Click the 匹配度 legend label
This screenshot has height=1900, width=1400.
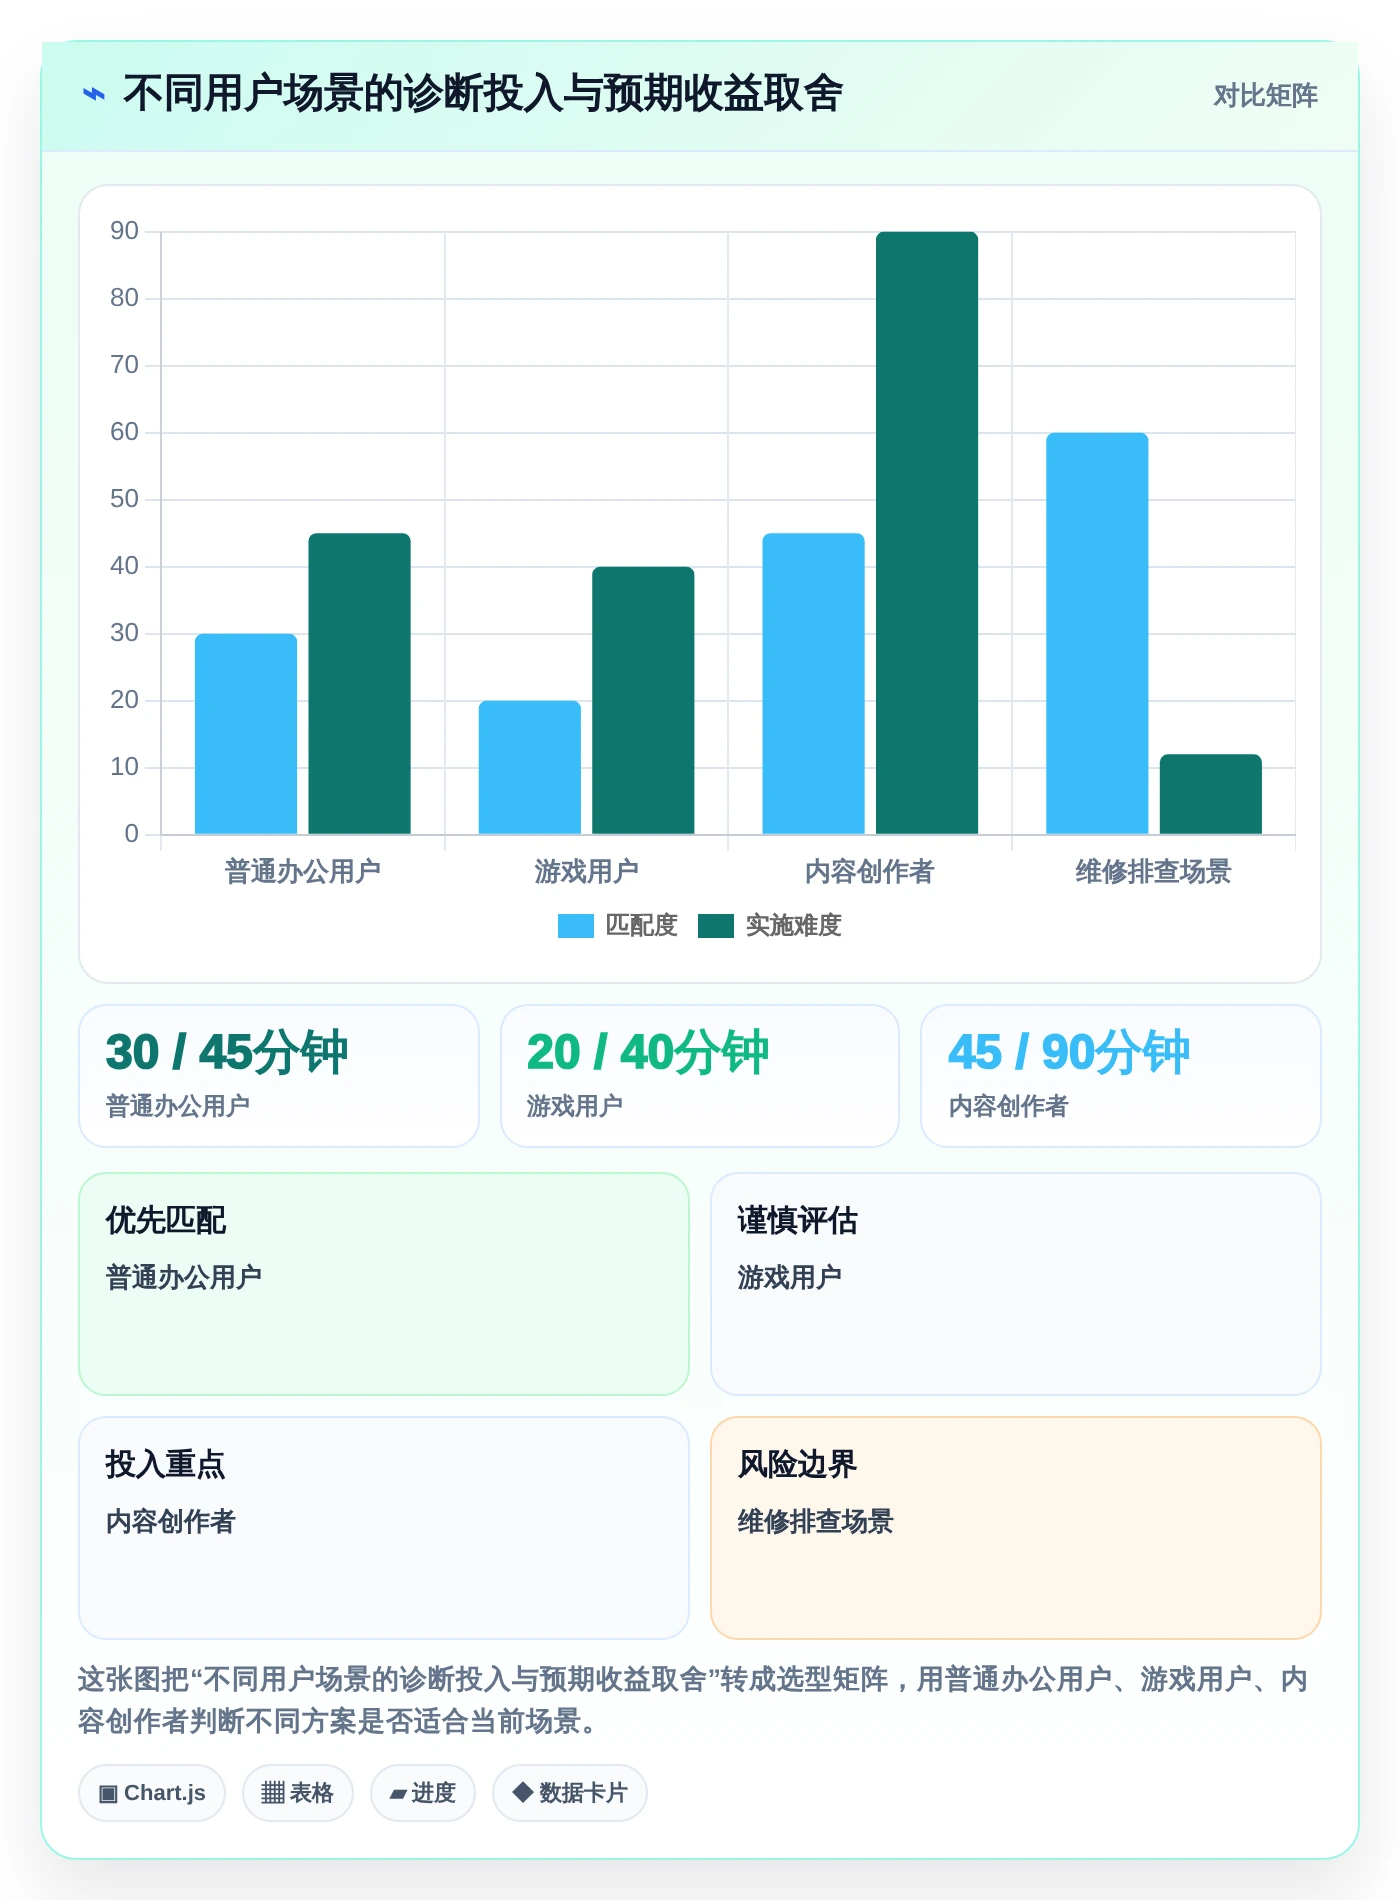[642, 926]
